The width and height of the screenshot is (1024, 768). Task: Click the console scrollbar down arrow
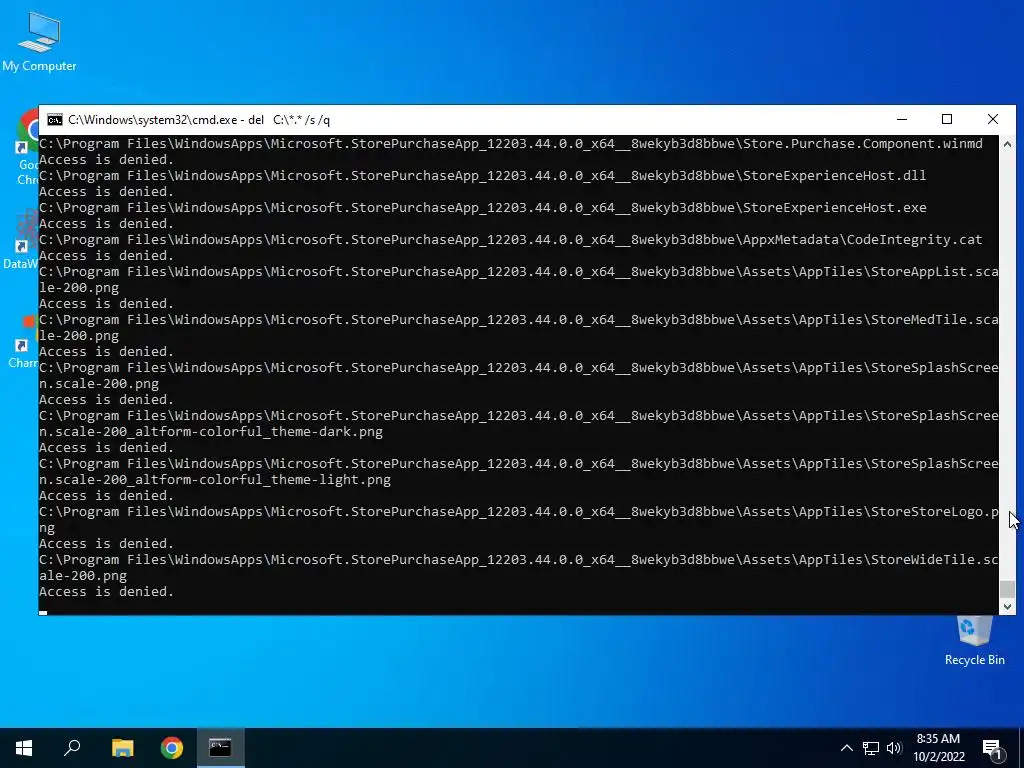coord(1007,607)
